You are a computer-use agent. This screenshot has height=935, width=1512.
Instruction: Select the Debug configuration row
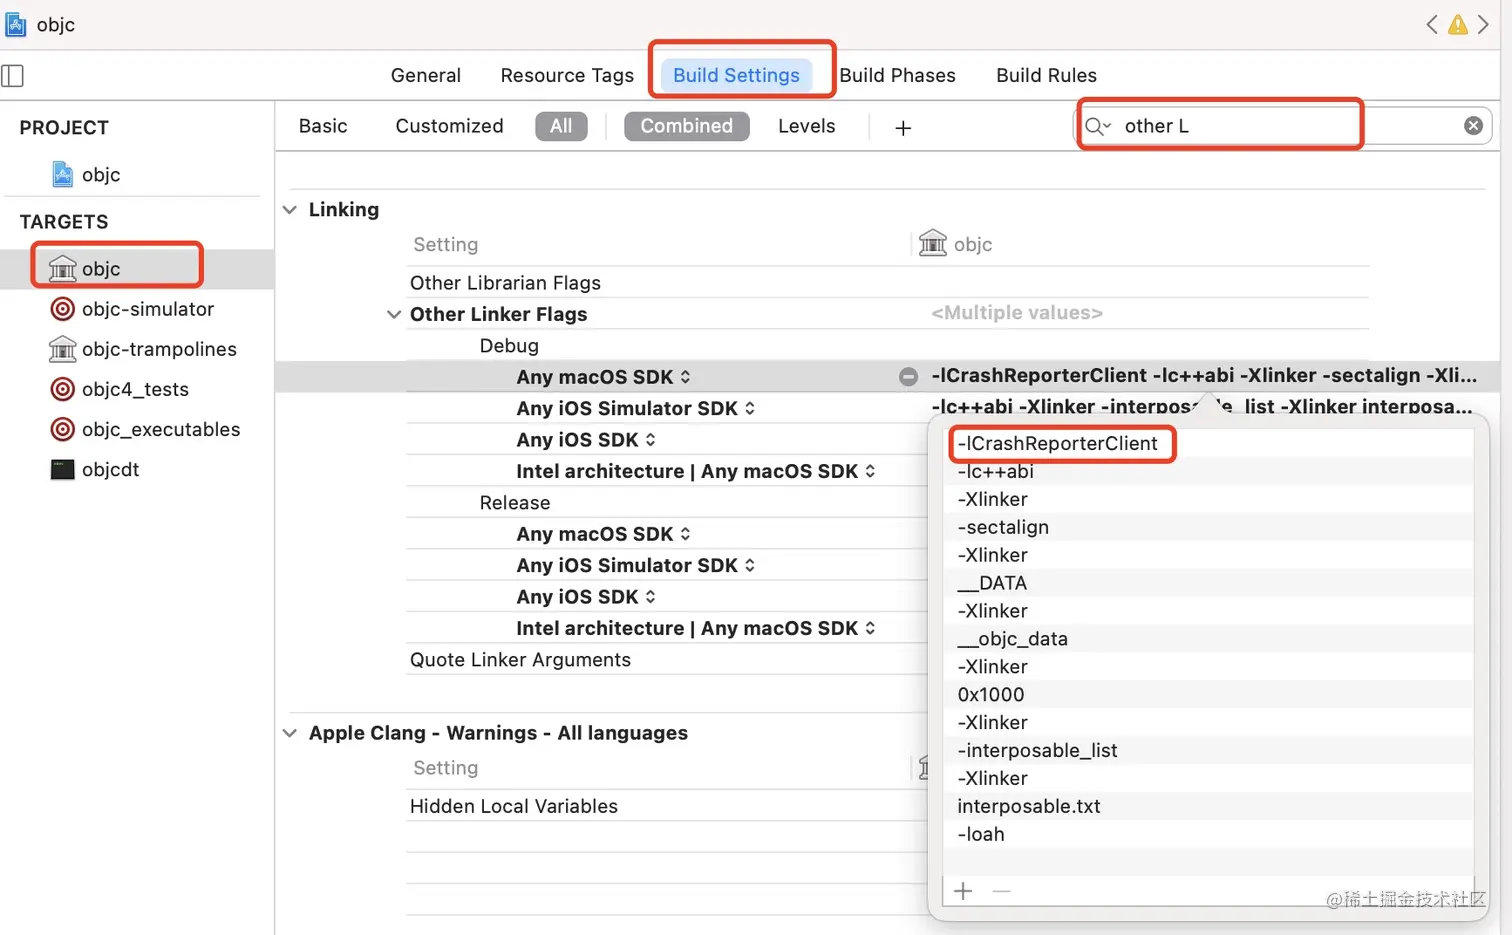tap(509, 346)
